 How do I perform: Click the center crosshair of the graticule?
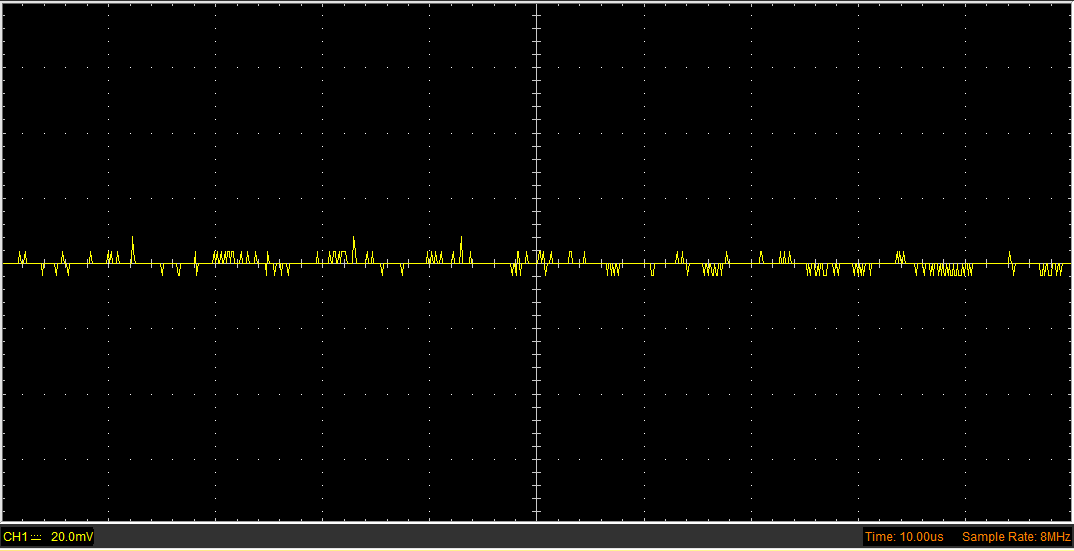537,263
